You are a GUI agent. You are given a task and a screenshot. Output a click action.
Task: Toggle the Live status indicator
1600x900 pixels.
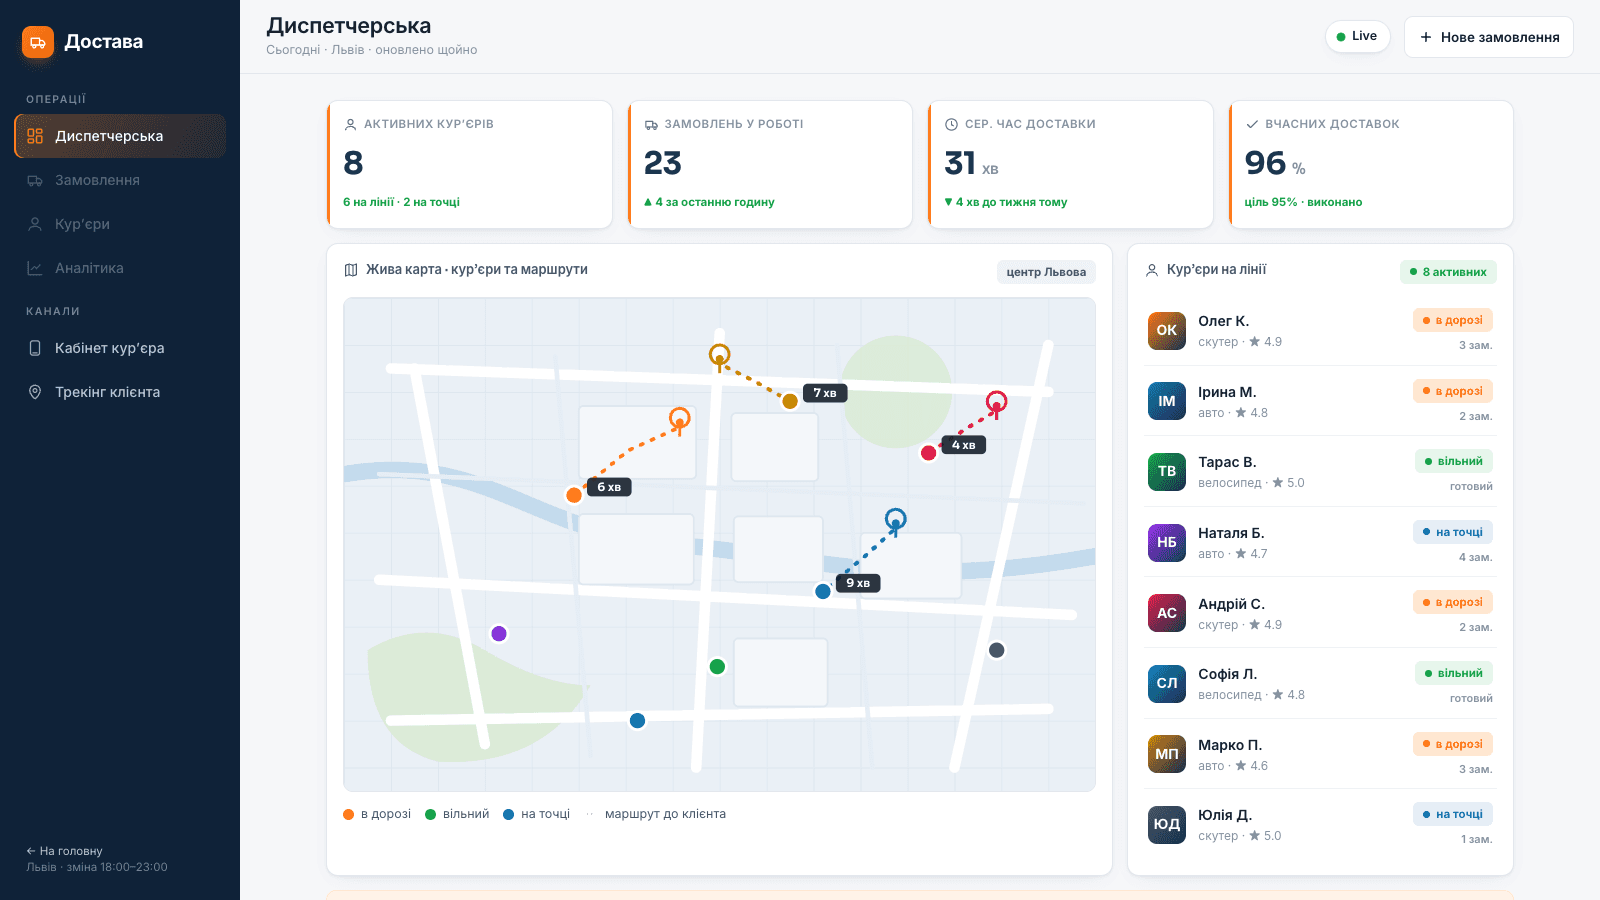coord(1357,36)
